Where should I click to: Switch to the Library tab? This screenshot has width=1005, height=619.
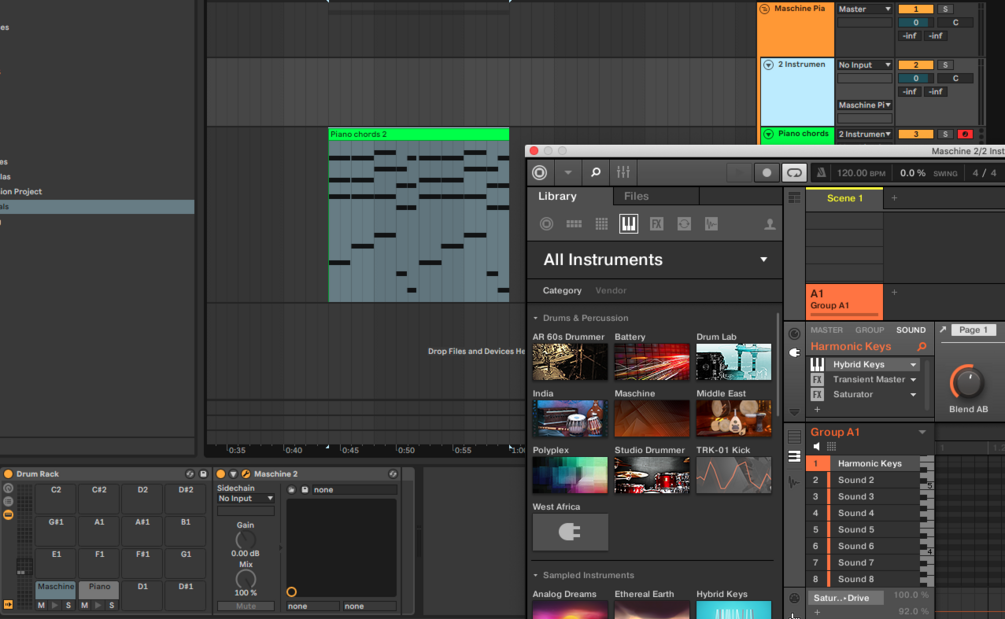(557, 196)
